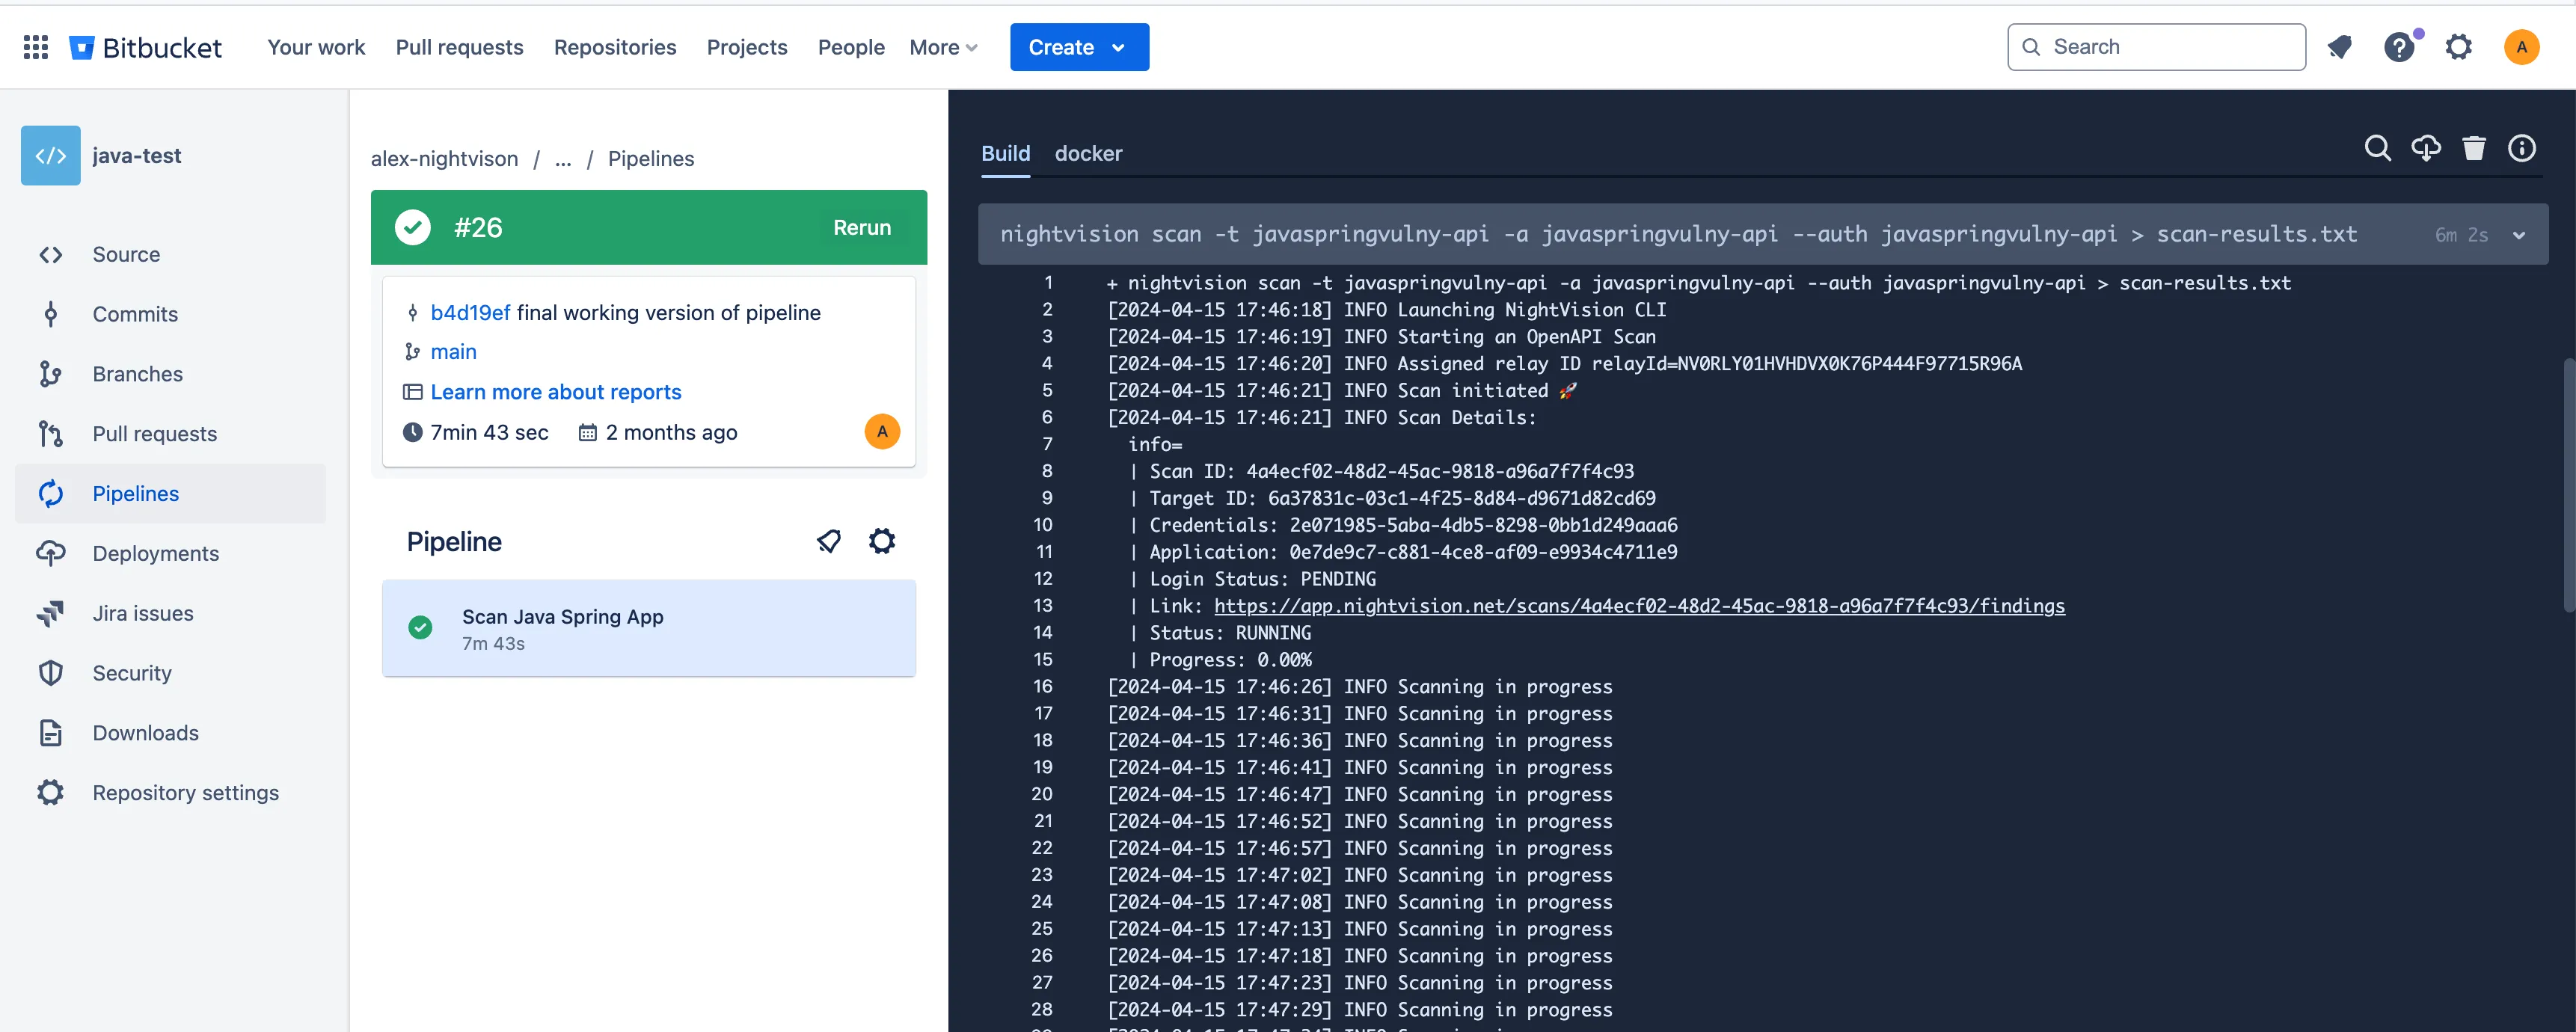Select the Scan Java Spring App step
Screen dimensions: 2576x1032
(x=648, y=629)
